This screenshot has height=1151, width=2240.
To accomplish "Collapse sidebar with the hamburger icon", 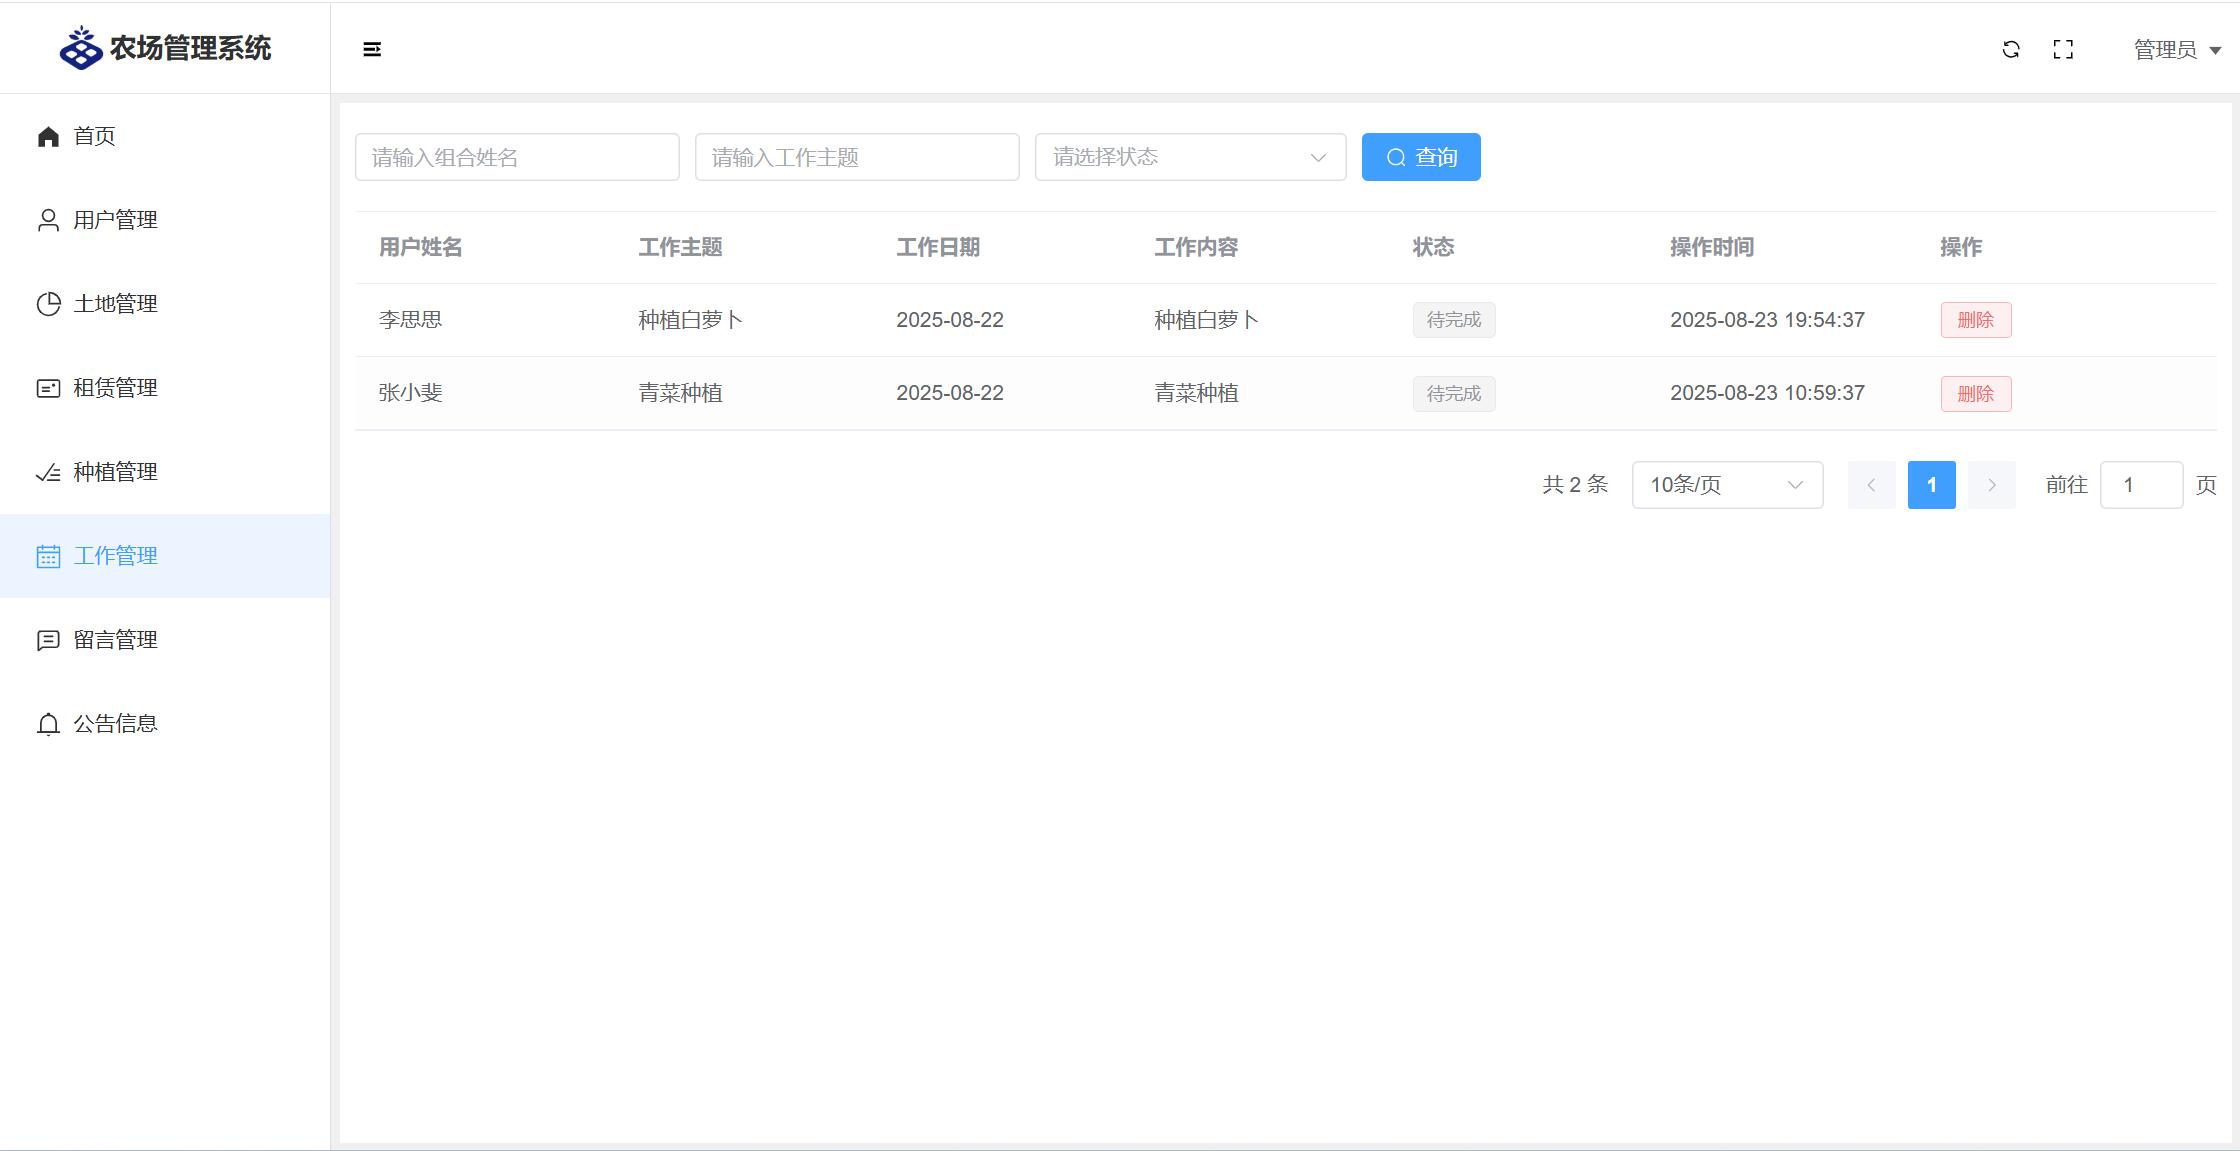I will pos(372,49).
